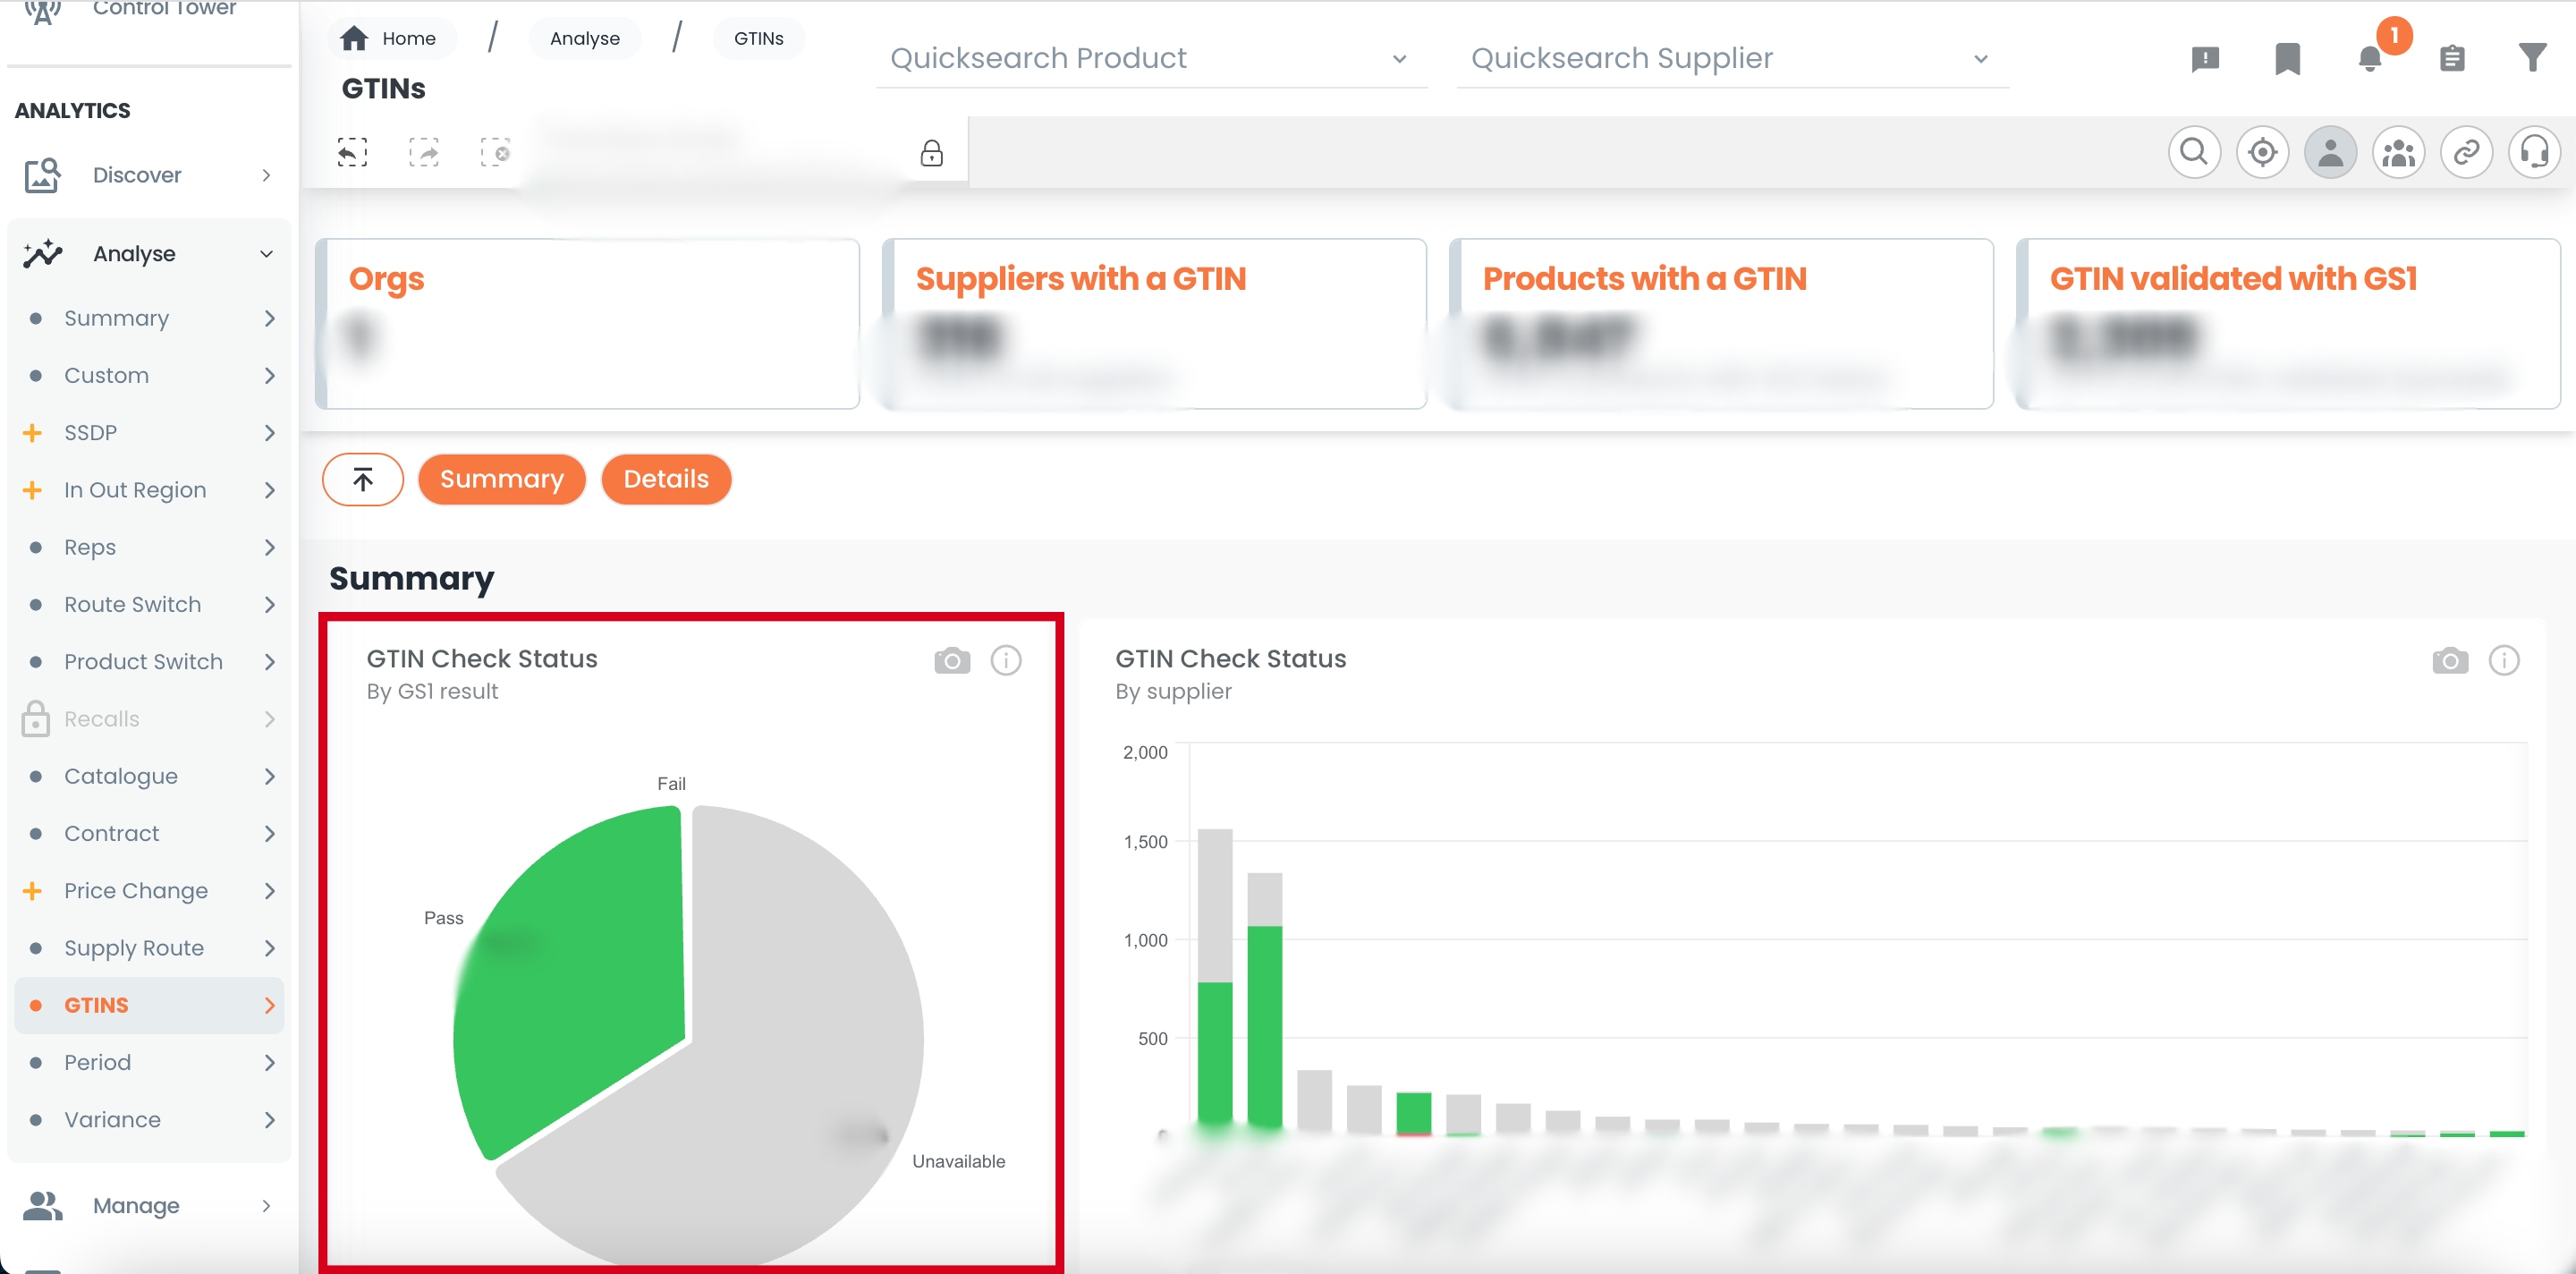Click the GTINs breadcrumb link
Screen dimensions: 2576x1274
(x=759, y=38)
